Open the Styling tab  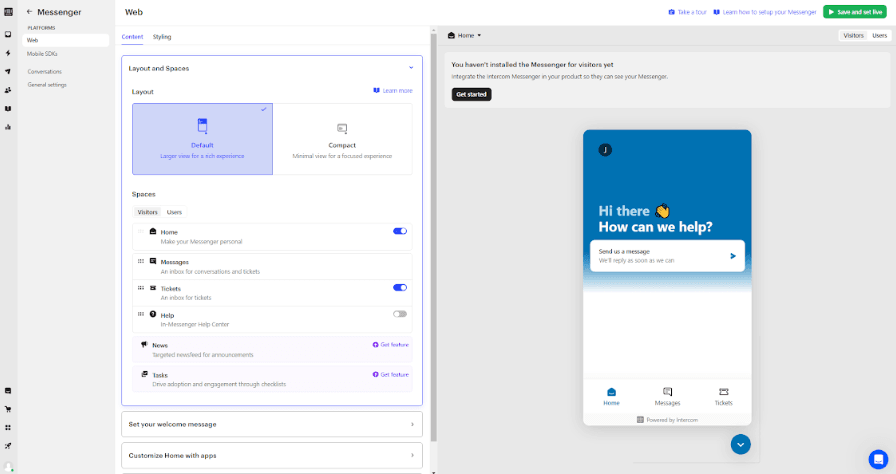(162, 37)
